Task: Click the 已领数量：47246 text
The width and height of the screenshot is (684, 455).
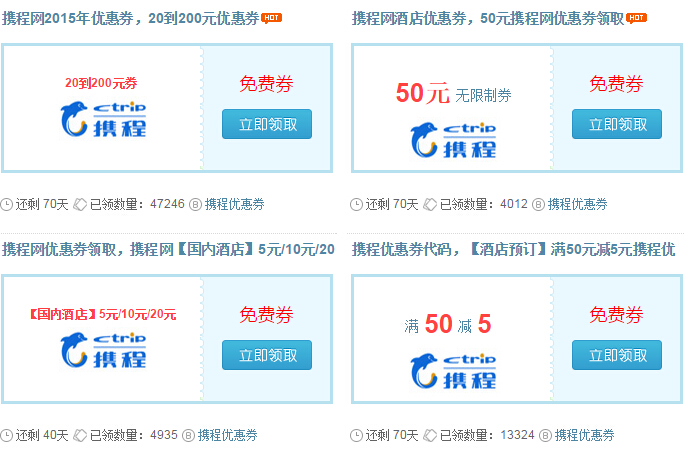Action: pos(137,204)
